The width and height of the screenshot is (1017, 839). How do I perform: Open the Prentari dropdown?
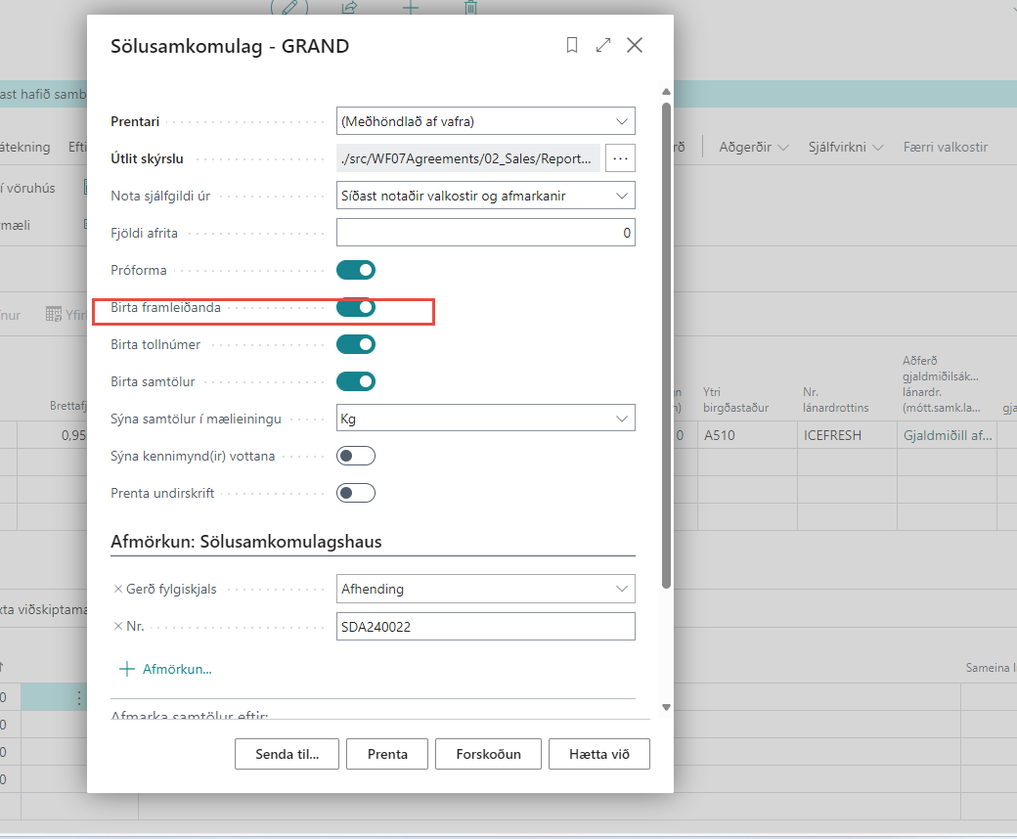pyautogui.click(x=485, y=121)
